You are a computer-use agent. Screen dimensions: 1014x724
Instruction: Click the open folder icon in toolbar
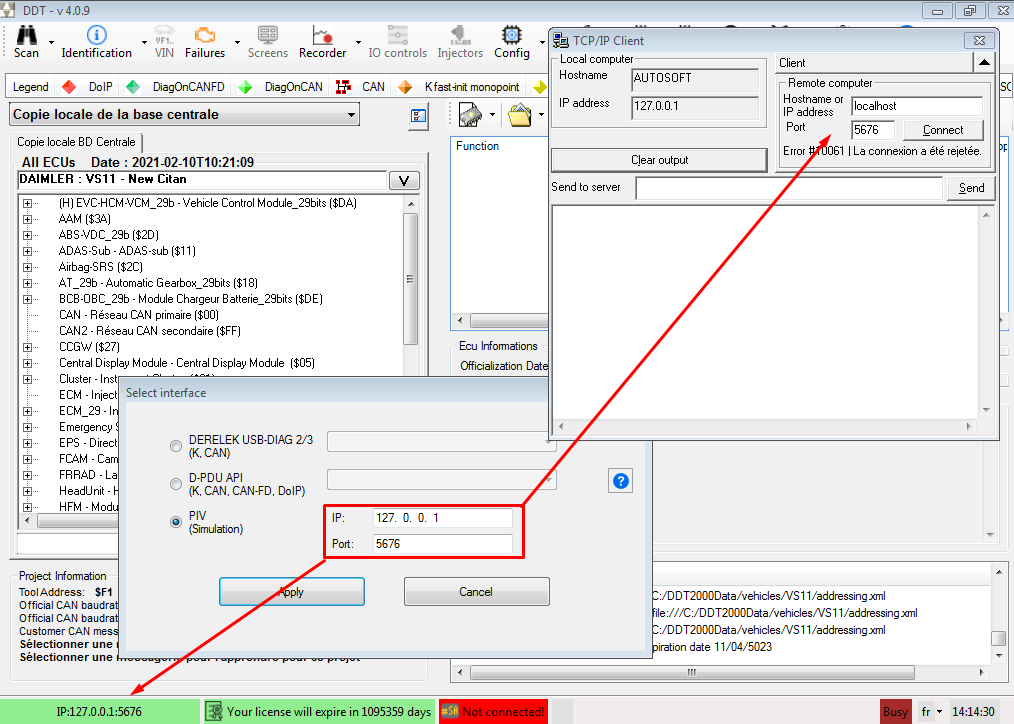click(519, 115)
